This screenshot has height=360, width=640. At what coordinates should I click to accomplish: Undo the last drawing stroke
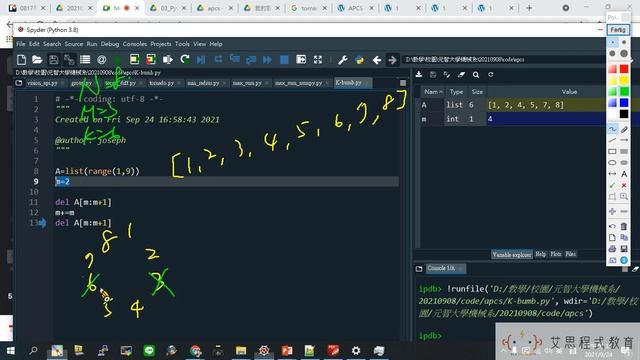point(612,226)
